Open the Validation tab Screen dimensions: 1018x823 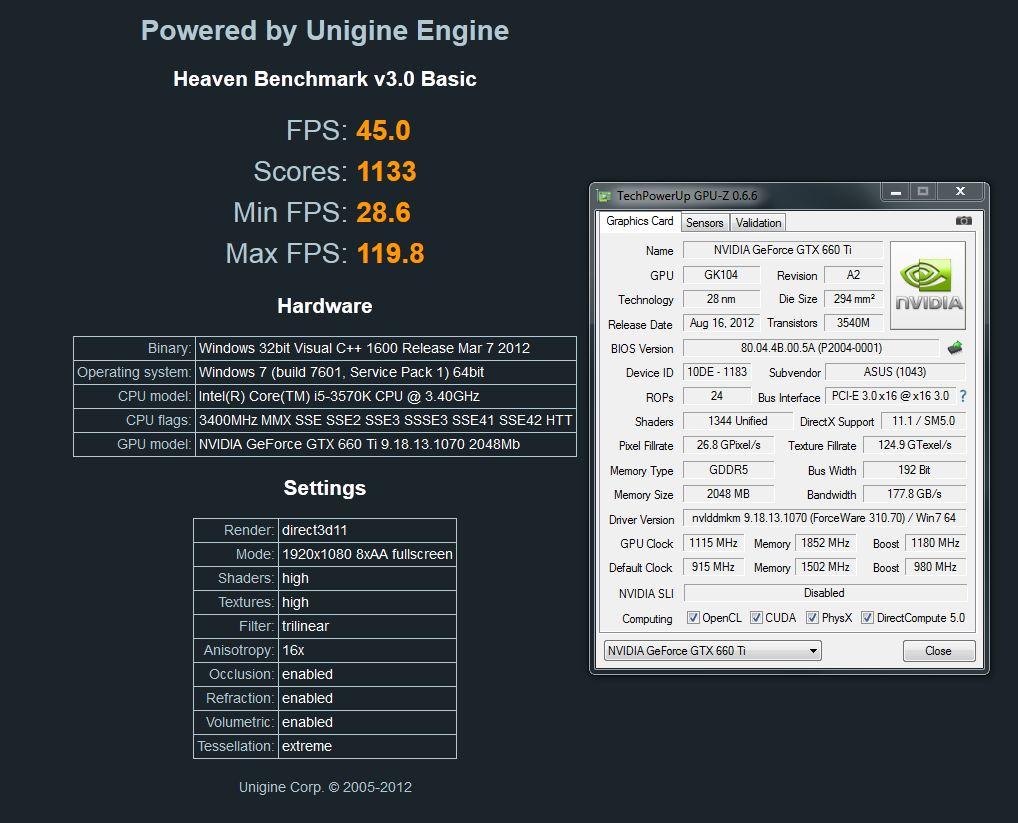click(x=758, y=223)
